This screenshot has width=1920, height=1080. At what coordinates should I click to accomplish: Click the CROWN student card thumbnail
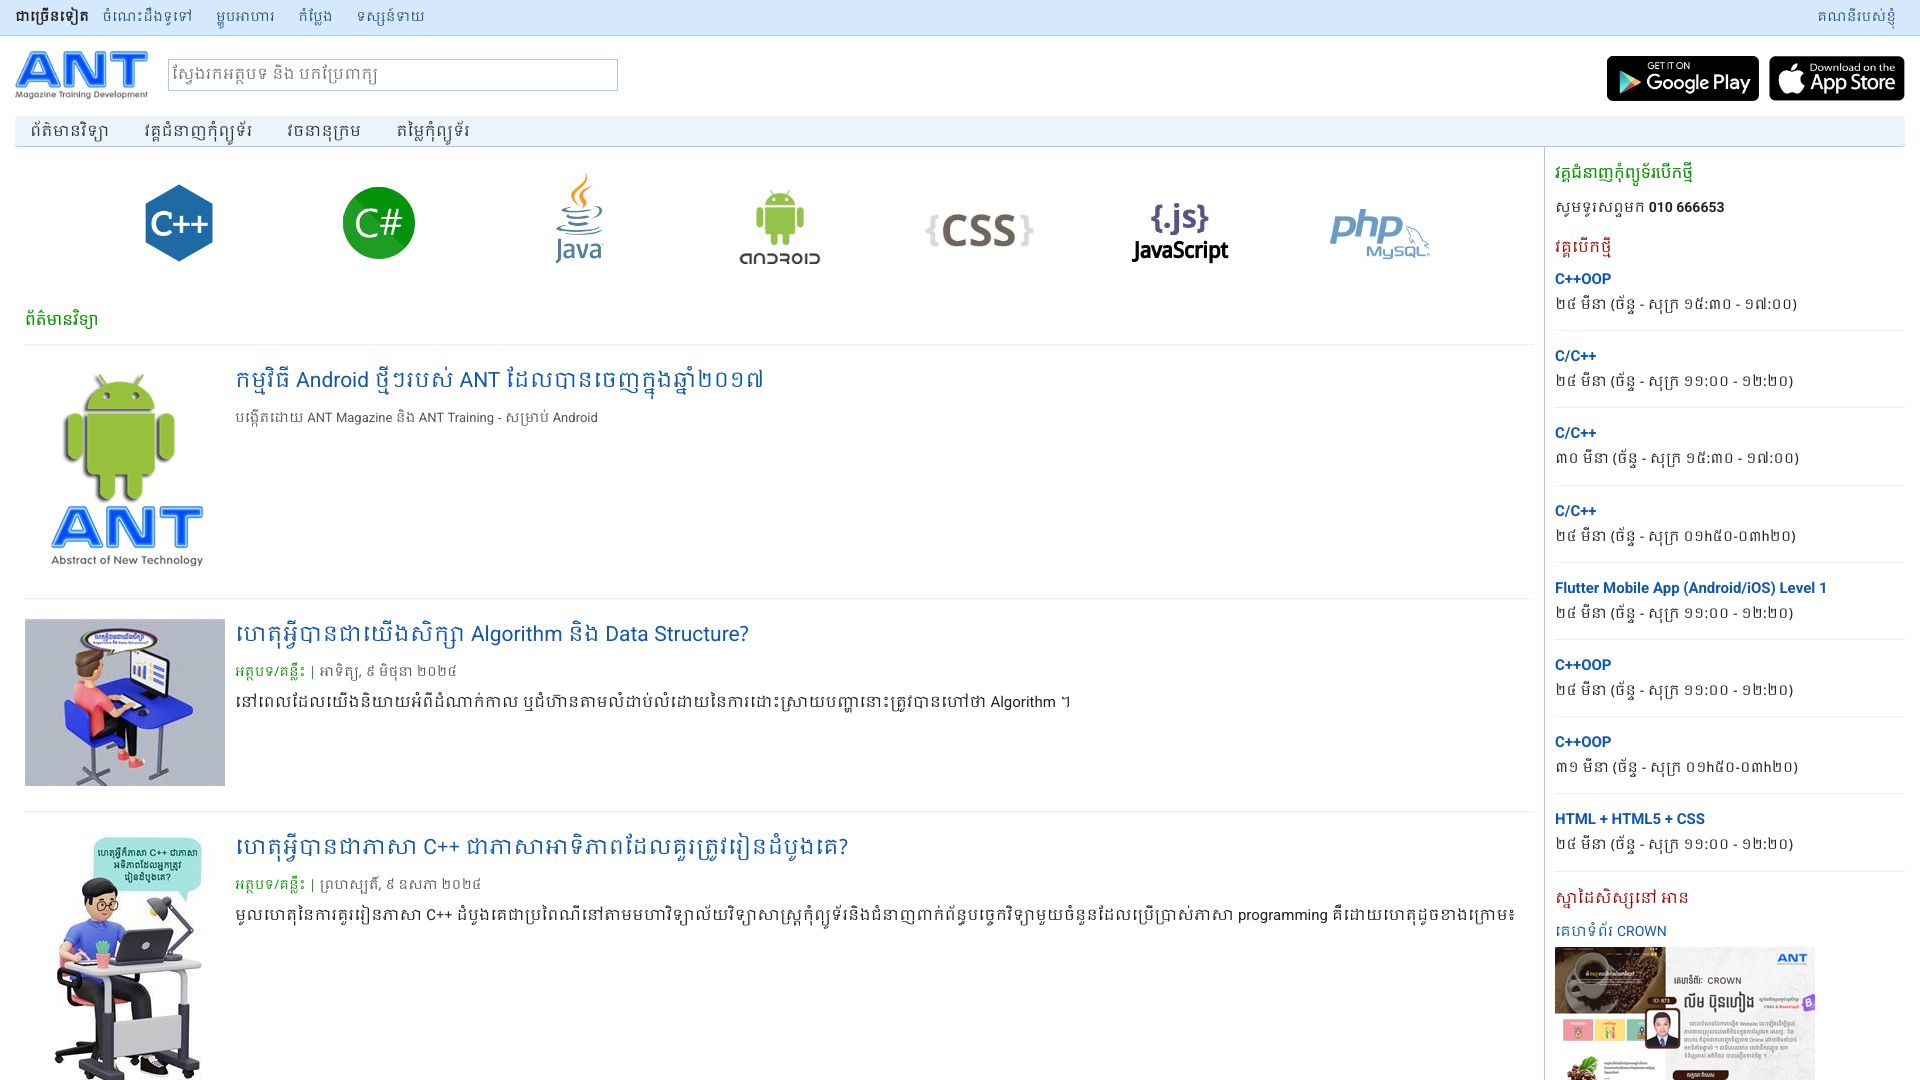[1684, 1012]
